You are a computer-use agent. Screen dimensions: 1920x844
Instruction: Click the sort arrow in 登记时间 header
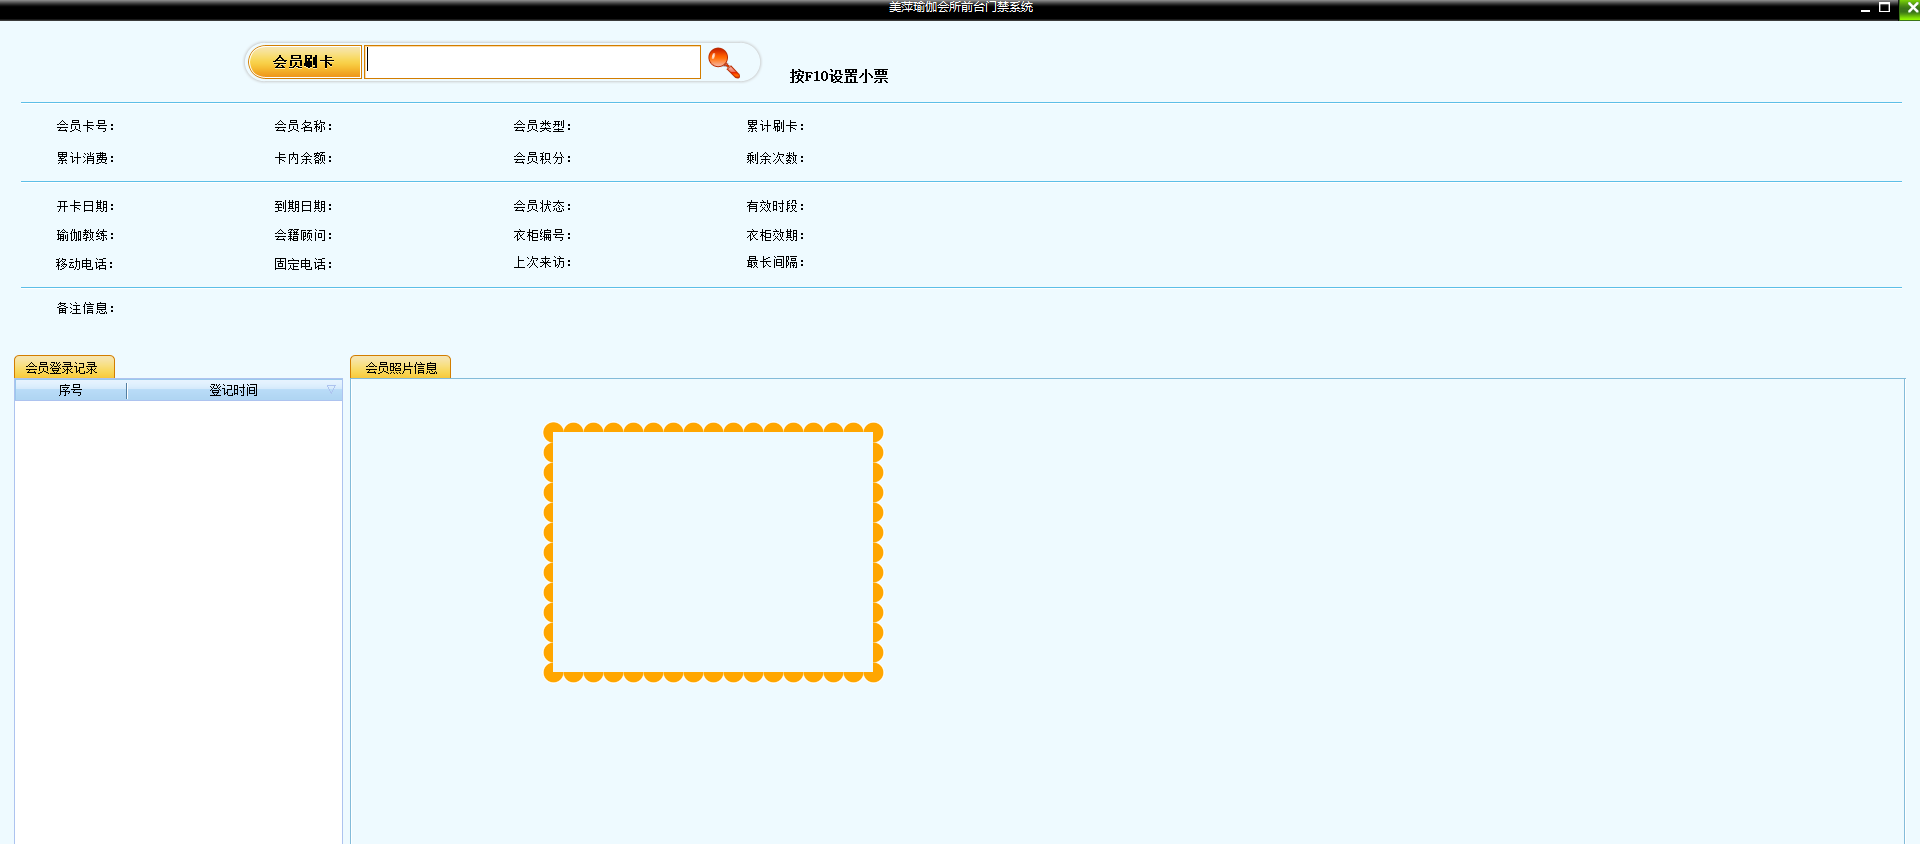pyautogui.click(x=331, y=389)
